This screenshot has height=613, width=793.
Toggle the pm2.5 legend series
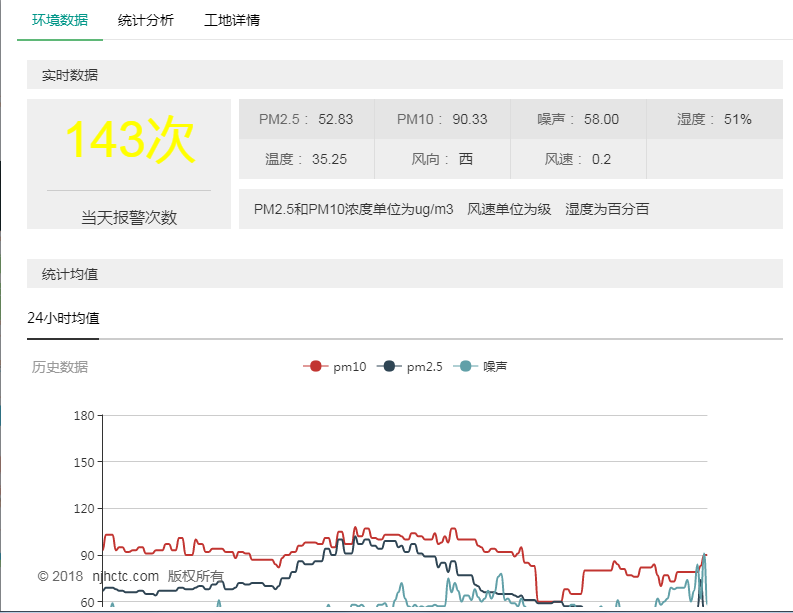click(x=410, y=367)
